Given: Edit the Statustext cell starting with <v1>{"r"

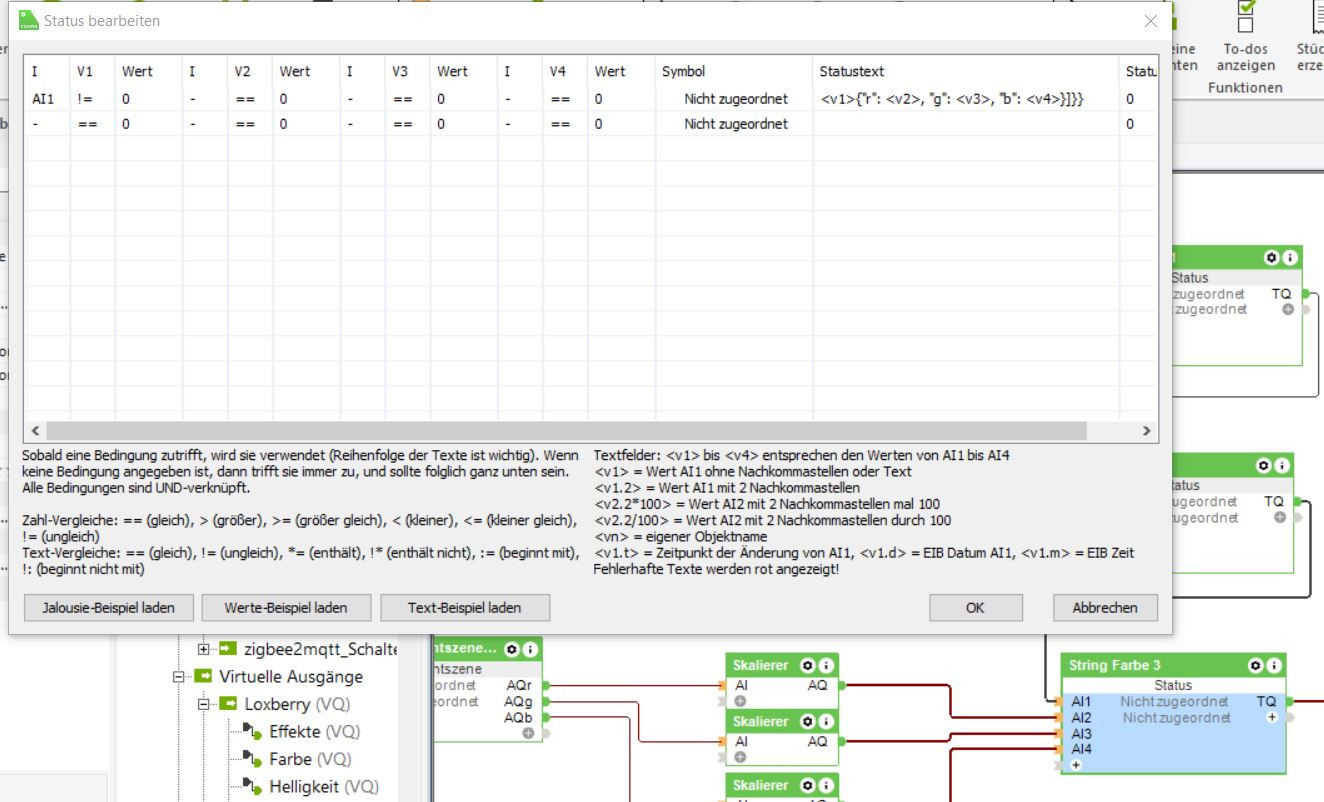Looking at the screenshot, I should click(965, 99).
